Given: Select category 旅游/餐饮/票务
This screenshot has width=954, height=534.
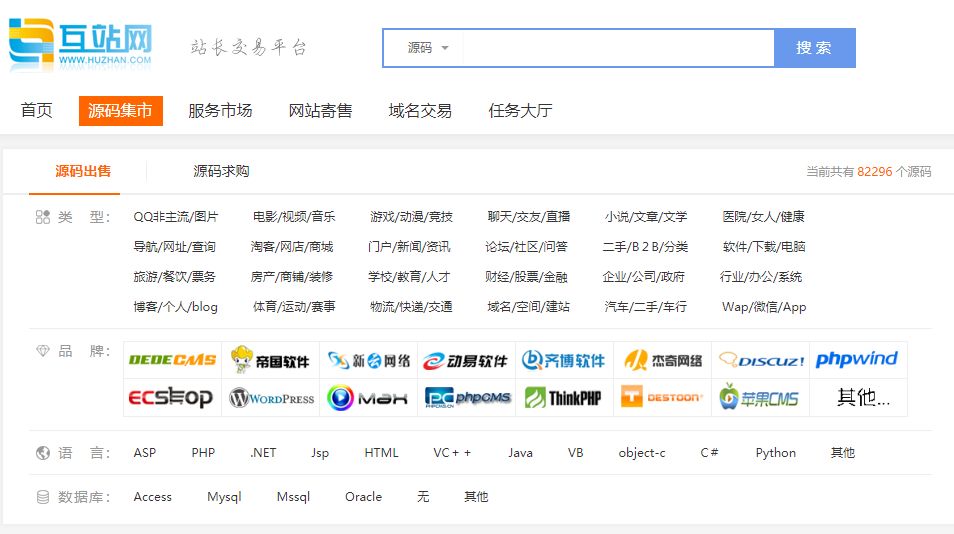Looking at the screenshot, I should [175, 277].
